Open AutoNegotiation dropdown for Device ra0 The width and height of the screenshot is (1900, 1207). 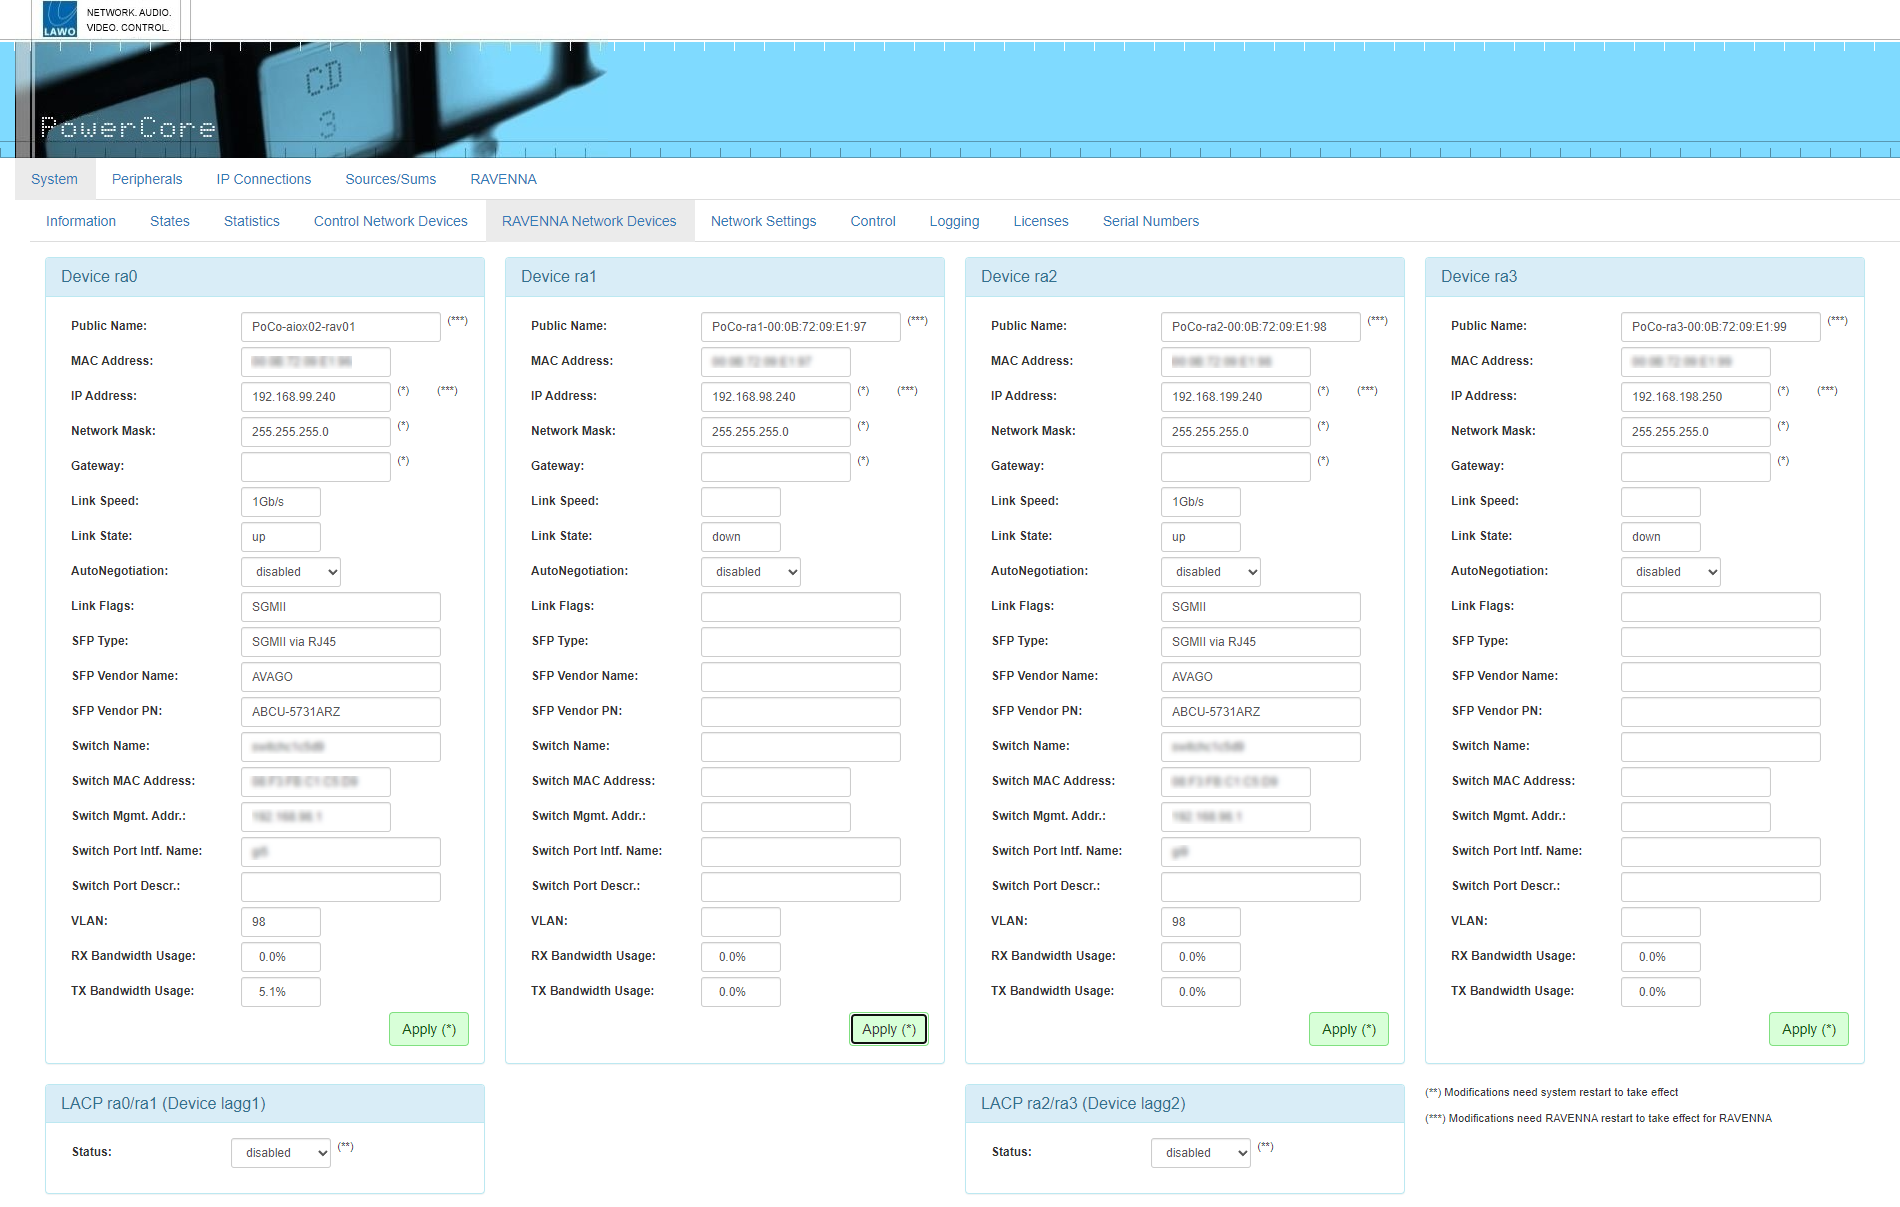point(291,572)
